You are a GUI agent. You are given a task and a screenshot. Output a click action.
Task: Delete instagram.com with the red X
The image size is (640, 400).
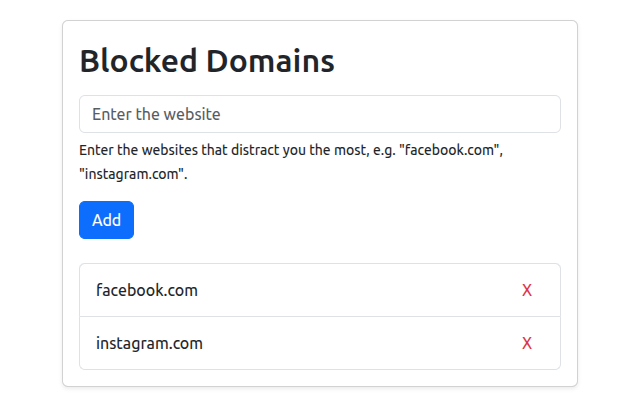pyautogui.click(x=527, y=343)
